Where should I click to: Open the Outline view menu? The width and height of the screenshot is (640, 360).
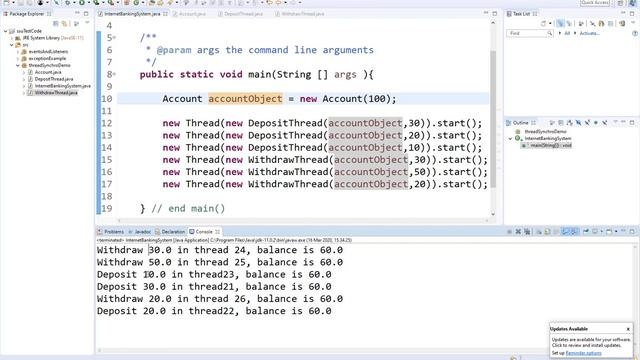click(x=616, y=122)
